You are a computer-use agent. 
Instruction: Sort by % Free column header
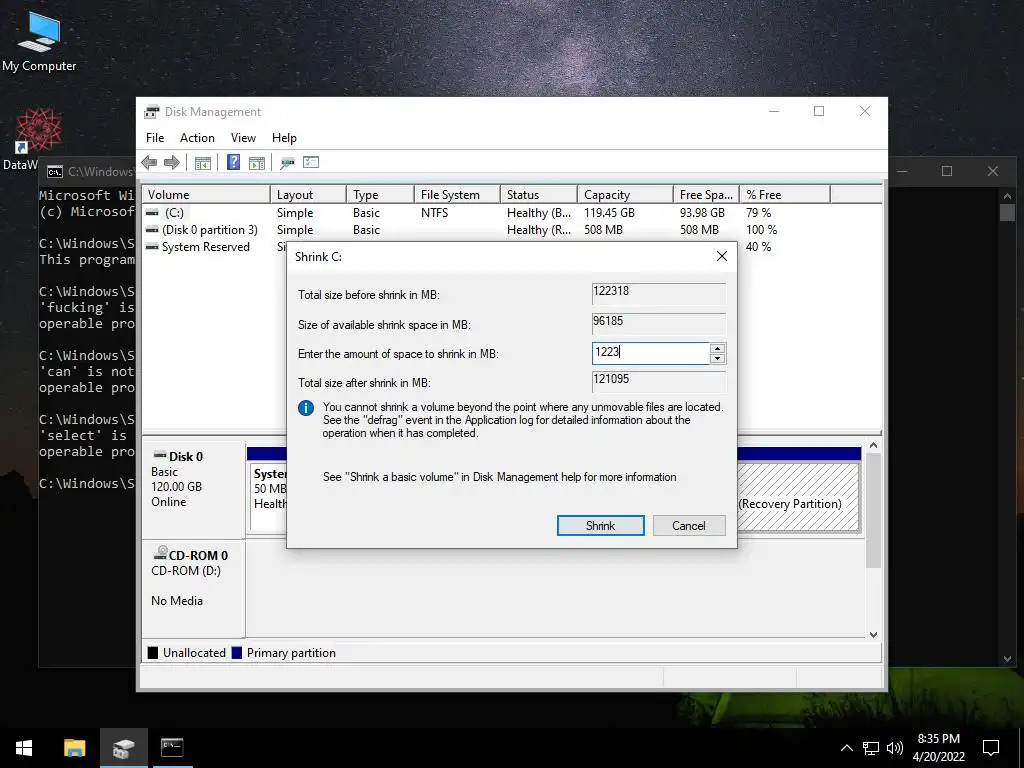[785, 195]
